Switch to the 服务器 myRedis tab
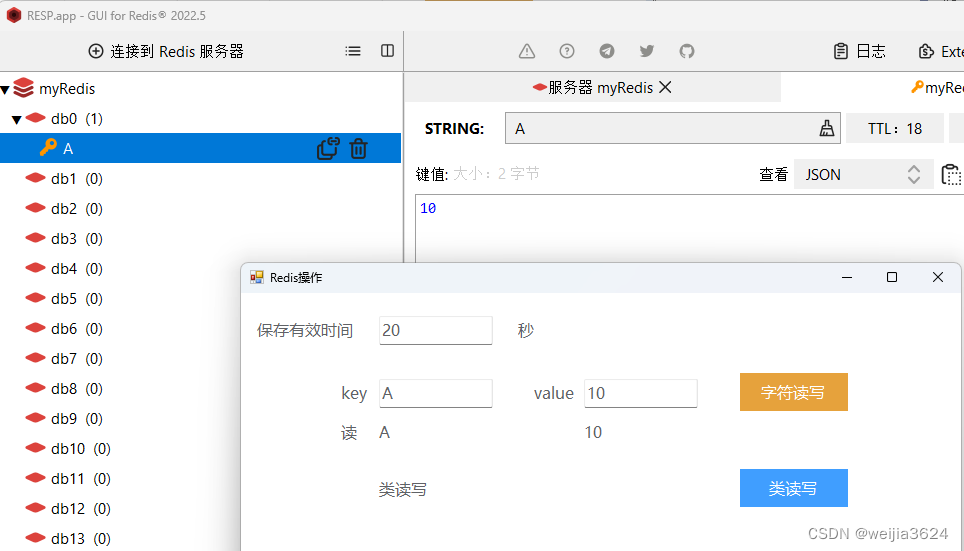The width and height of the screenshot is (964, 551). (593, 87)
